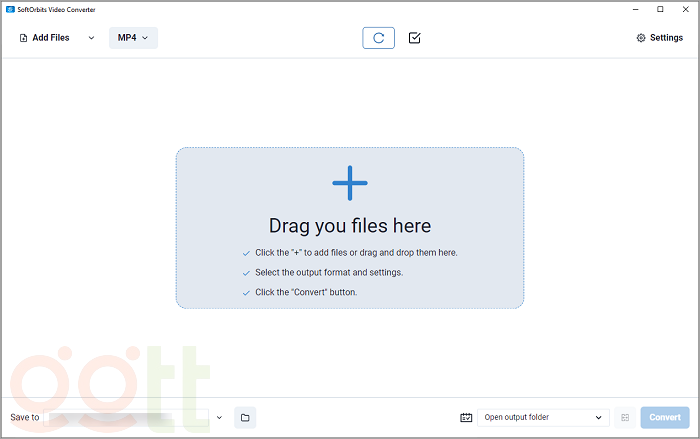Image resolution: width=700 pixels, height=439 pixels.
Task: Open the 'Open output folder' combo box
Action: tap(543, 417)
